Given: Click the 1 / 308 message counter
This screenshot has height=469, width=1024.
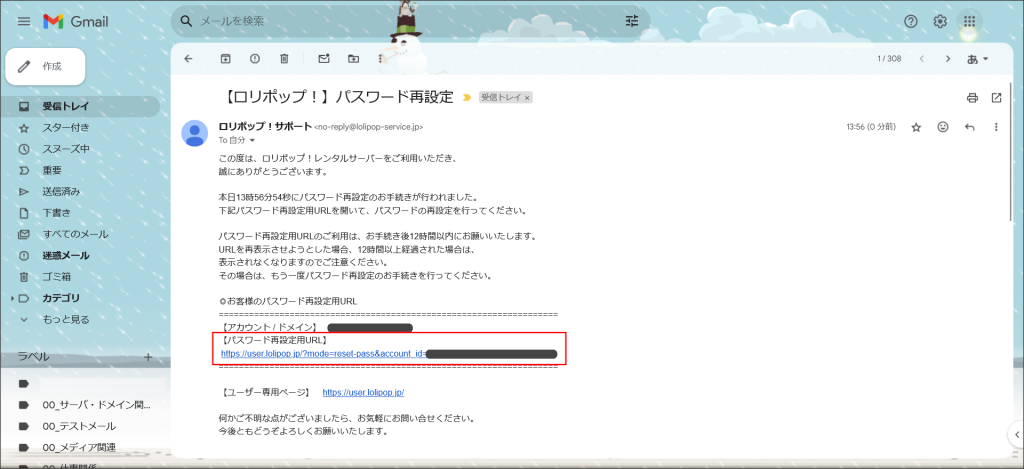Looking at the screenshot, I should click(889, 59).
